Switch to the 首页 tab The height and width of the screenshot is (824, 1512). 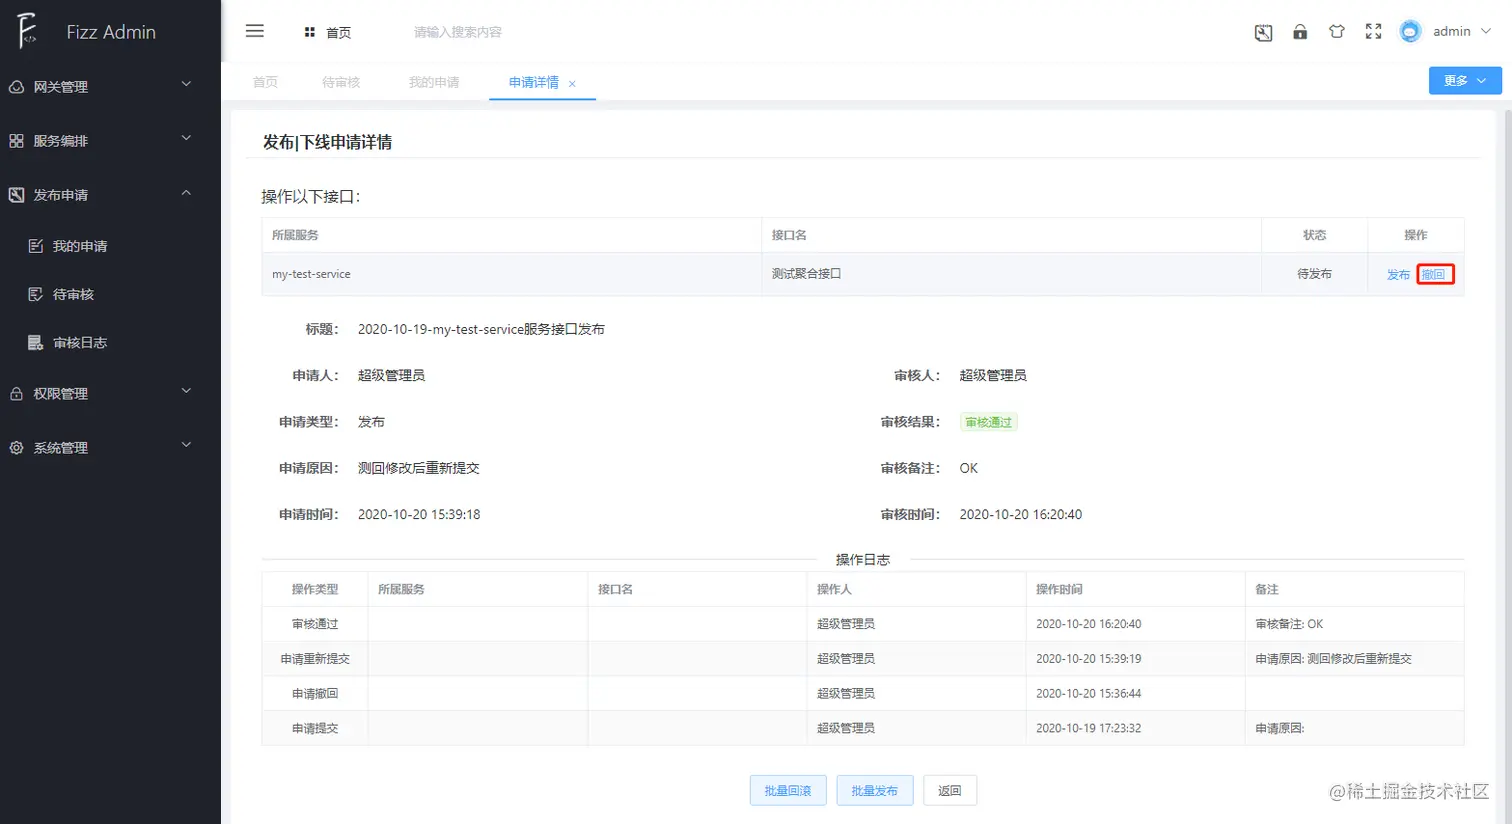[265, 82]
